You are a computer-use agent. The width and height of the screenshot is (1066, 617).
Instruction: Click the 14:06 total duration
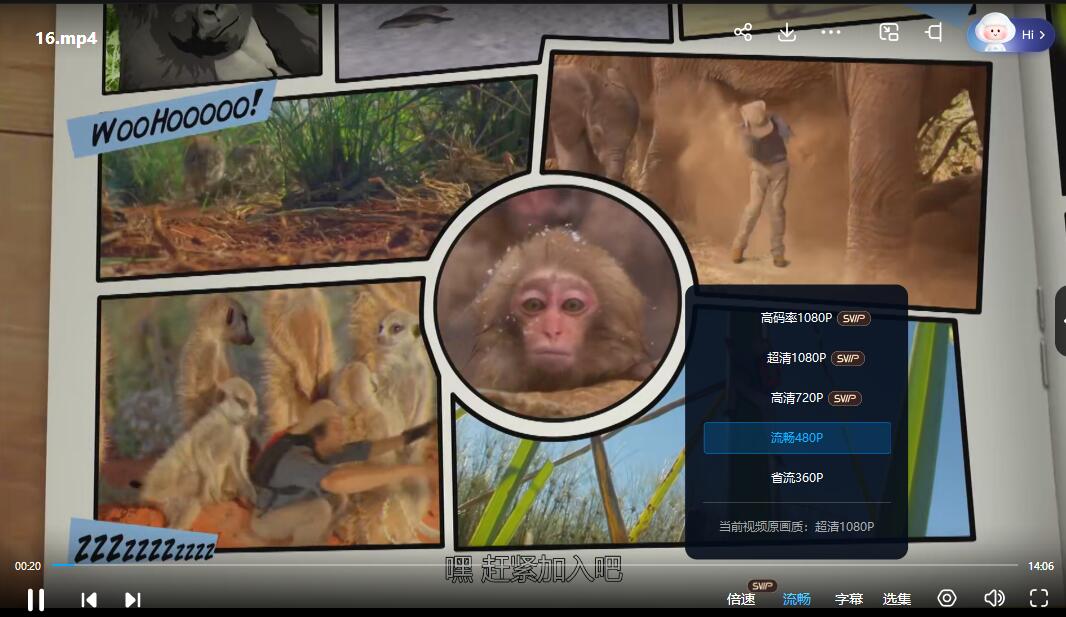click(1041, 566)
